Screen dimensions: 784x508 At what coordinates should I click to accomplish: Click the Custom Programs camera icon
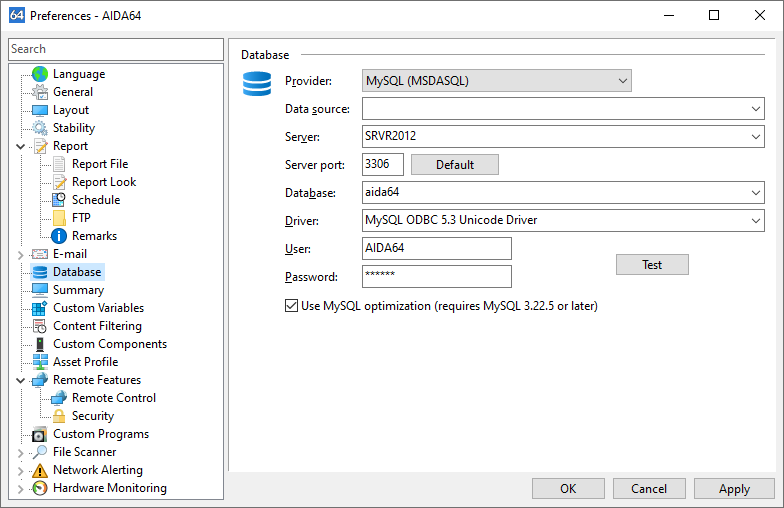(x=40, y=434)
